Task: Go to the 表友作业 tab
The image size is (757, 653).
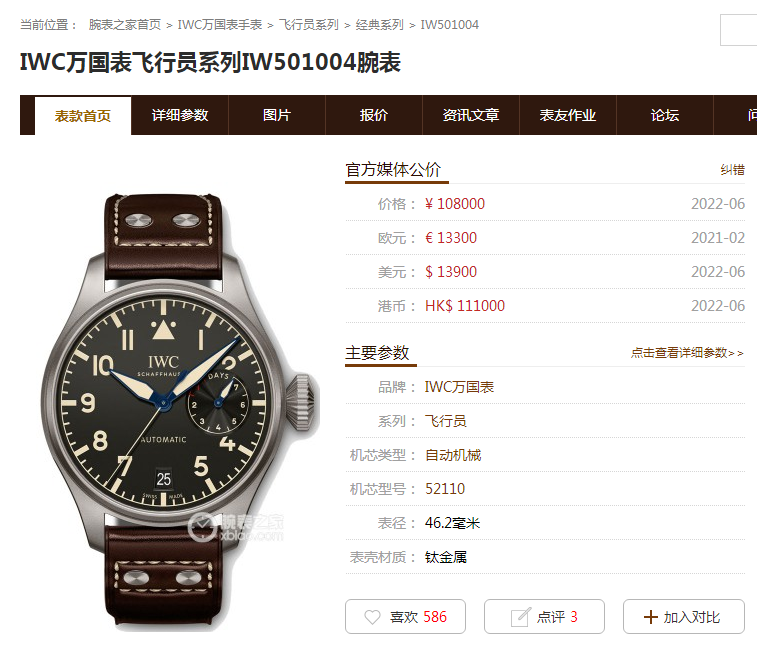Action: (x=568, y=115)
